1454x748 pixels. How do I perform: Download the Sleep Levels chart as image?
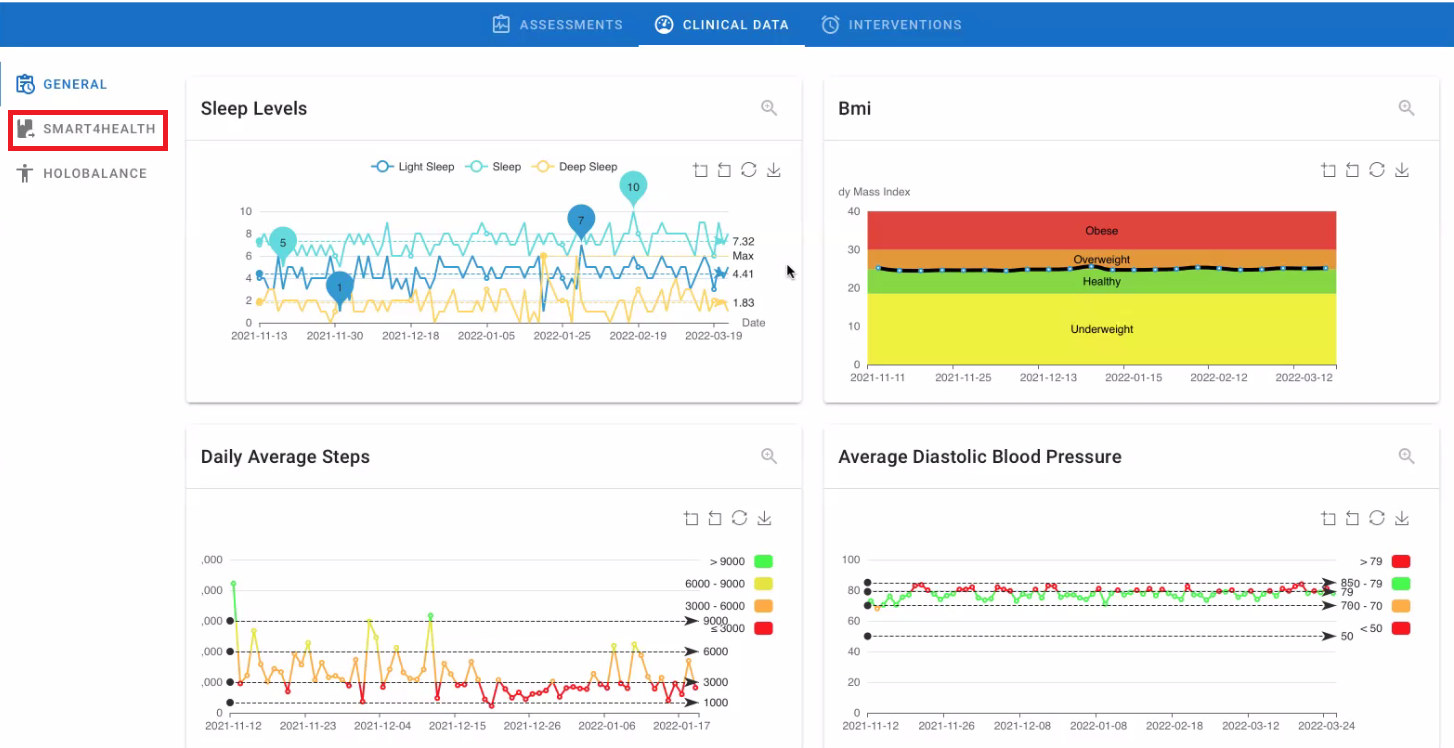click(x=773, y=170)
